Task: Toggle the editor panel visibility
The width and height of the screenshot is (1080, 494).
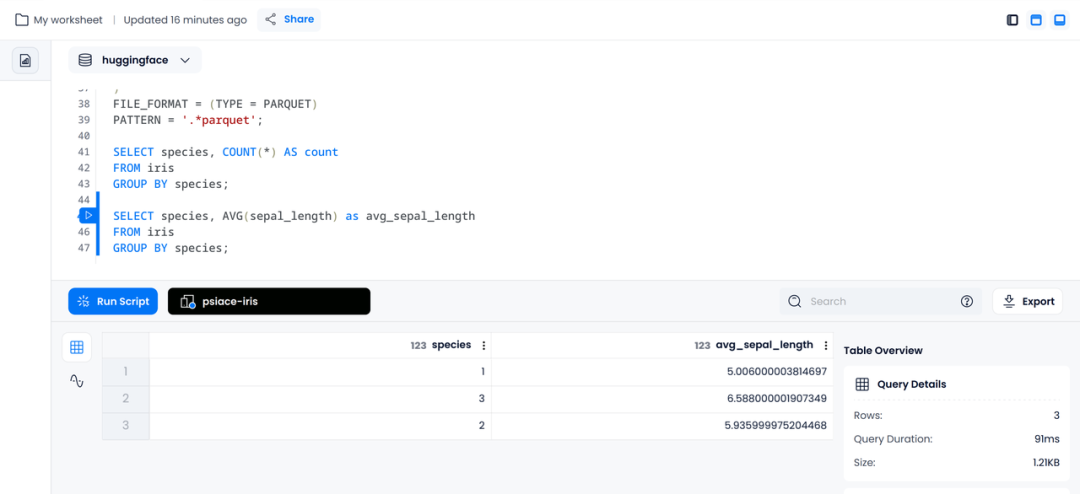Action: click(x=1036, y=20)
